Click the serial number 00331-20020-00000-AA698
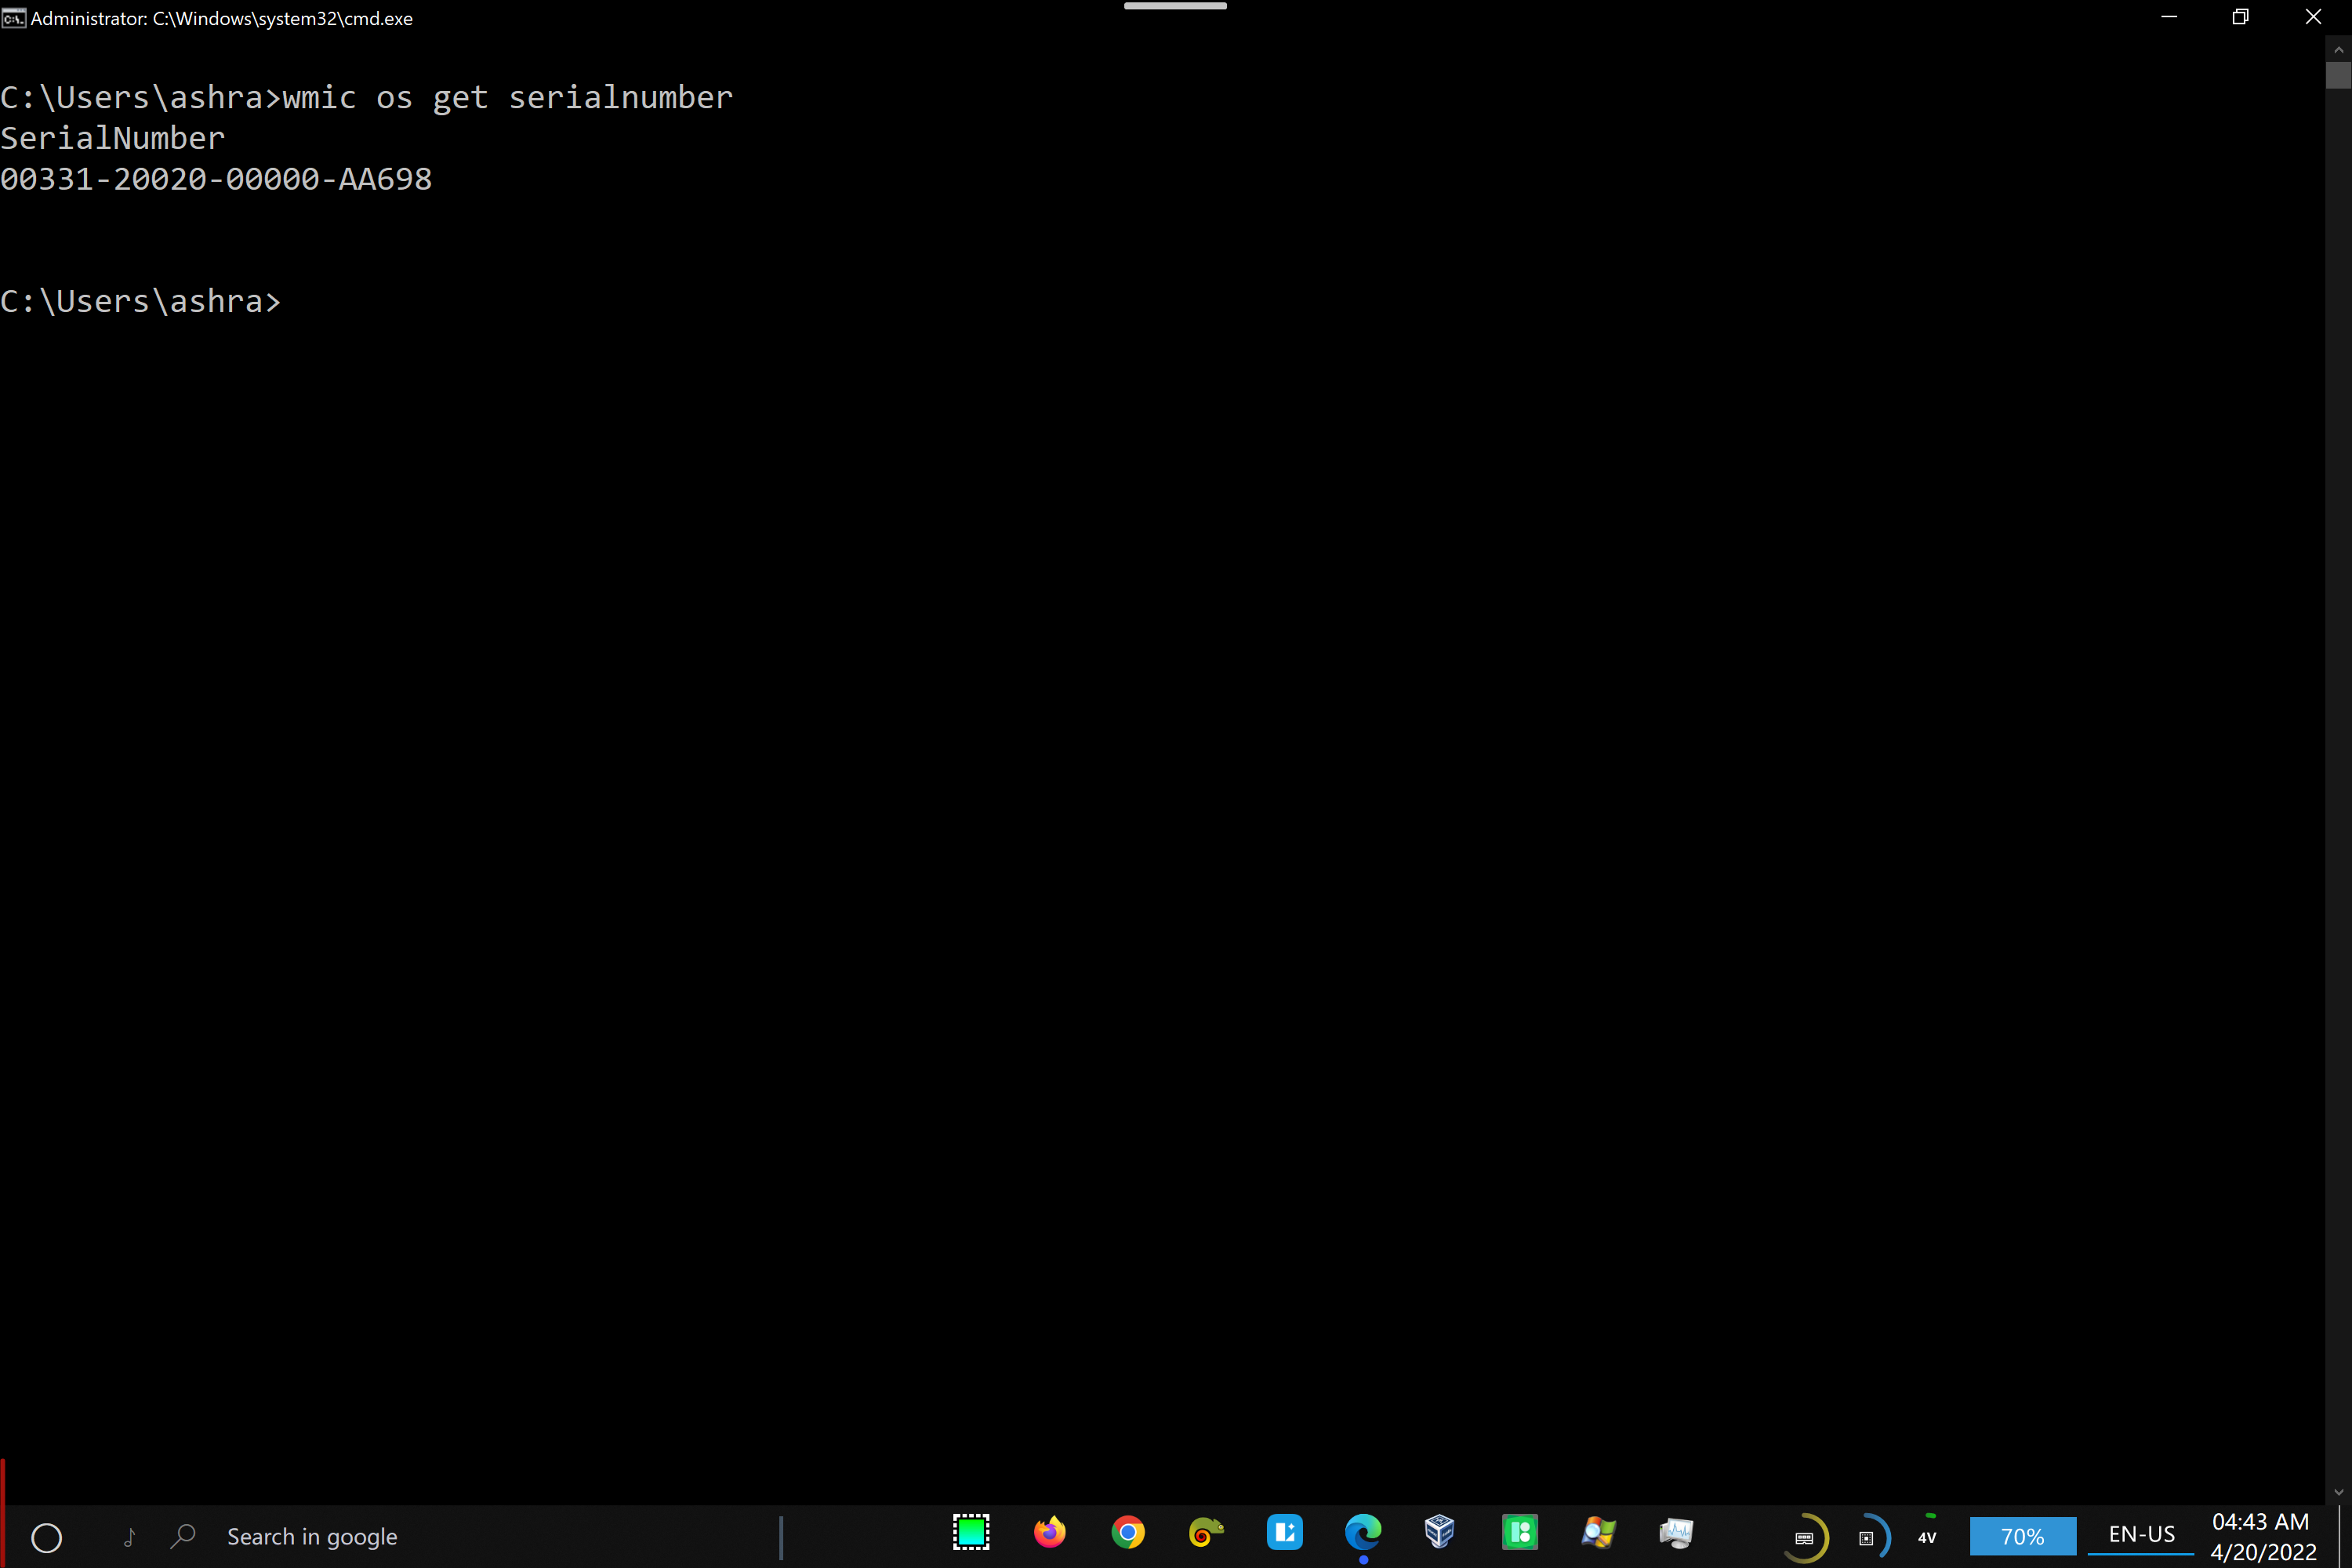Viewport: 2352px width, 1568px height. click(216, 179)
